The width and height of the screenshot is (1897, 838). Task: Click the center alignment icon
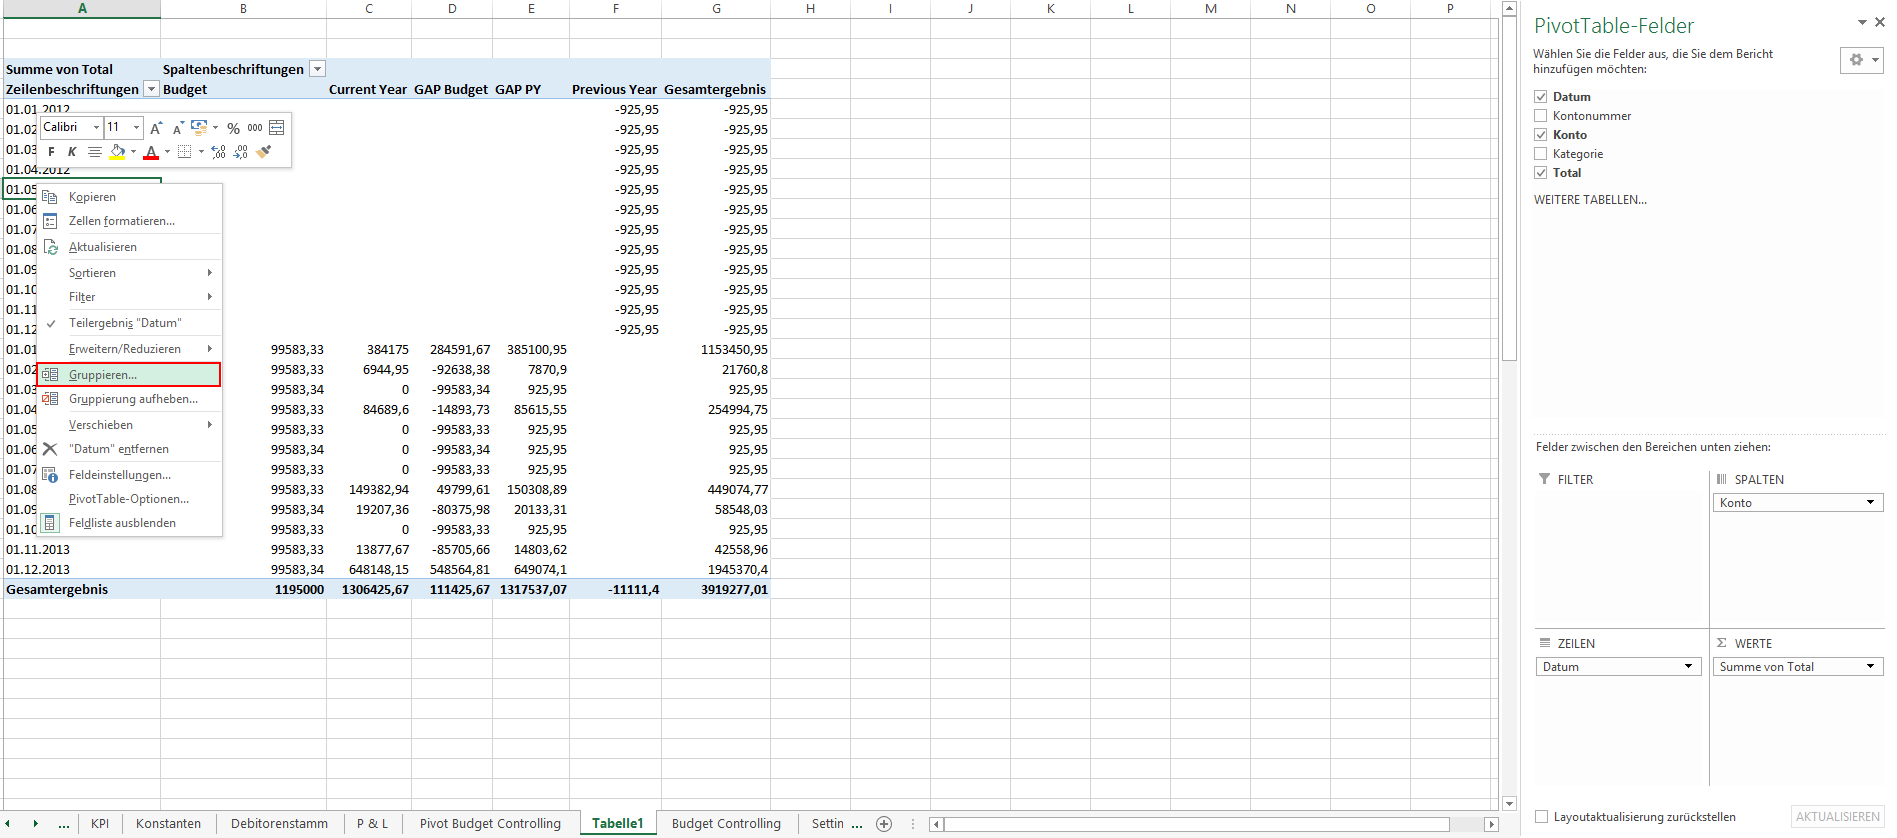coord(94,152)
